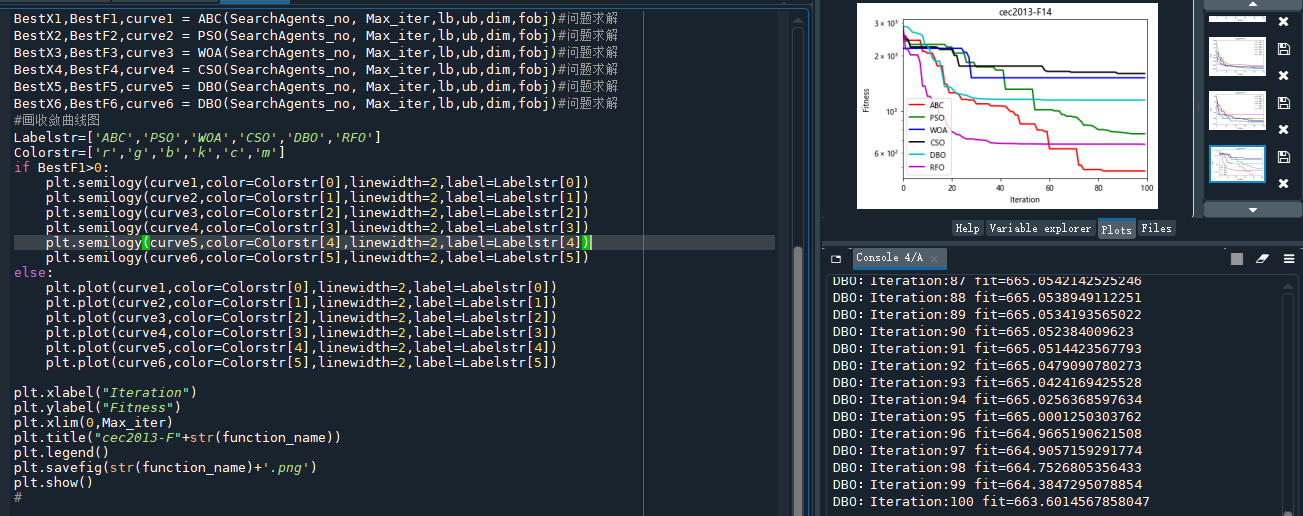Save the selected plot thumbnail image

[1284, 157]
